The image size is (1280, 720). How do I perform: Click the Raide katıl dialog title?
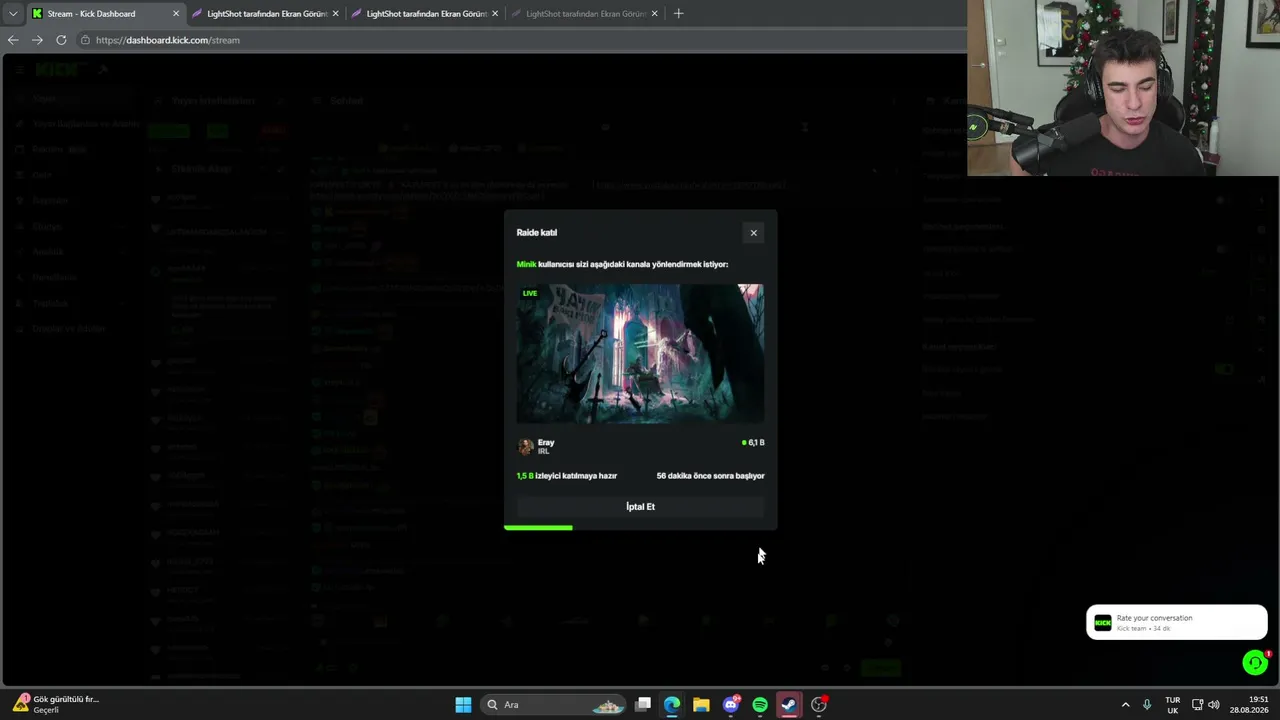(537, 233)
